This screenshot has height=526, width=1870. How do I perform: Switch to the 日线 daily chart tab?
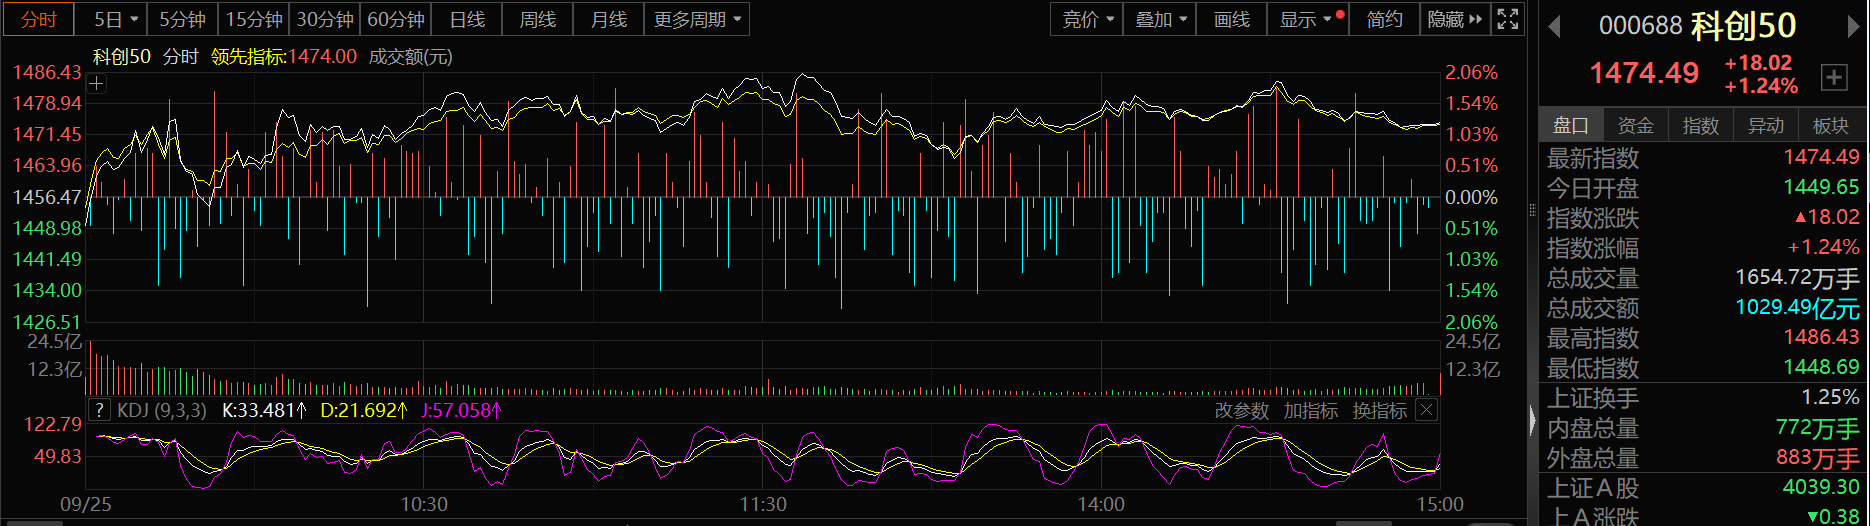[467, 19]
